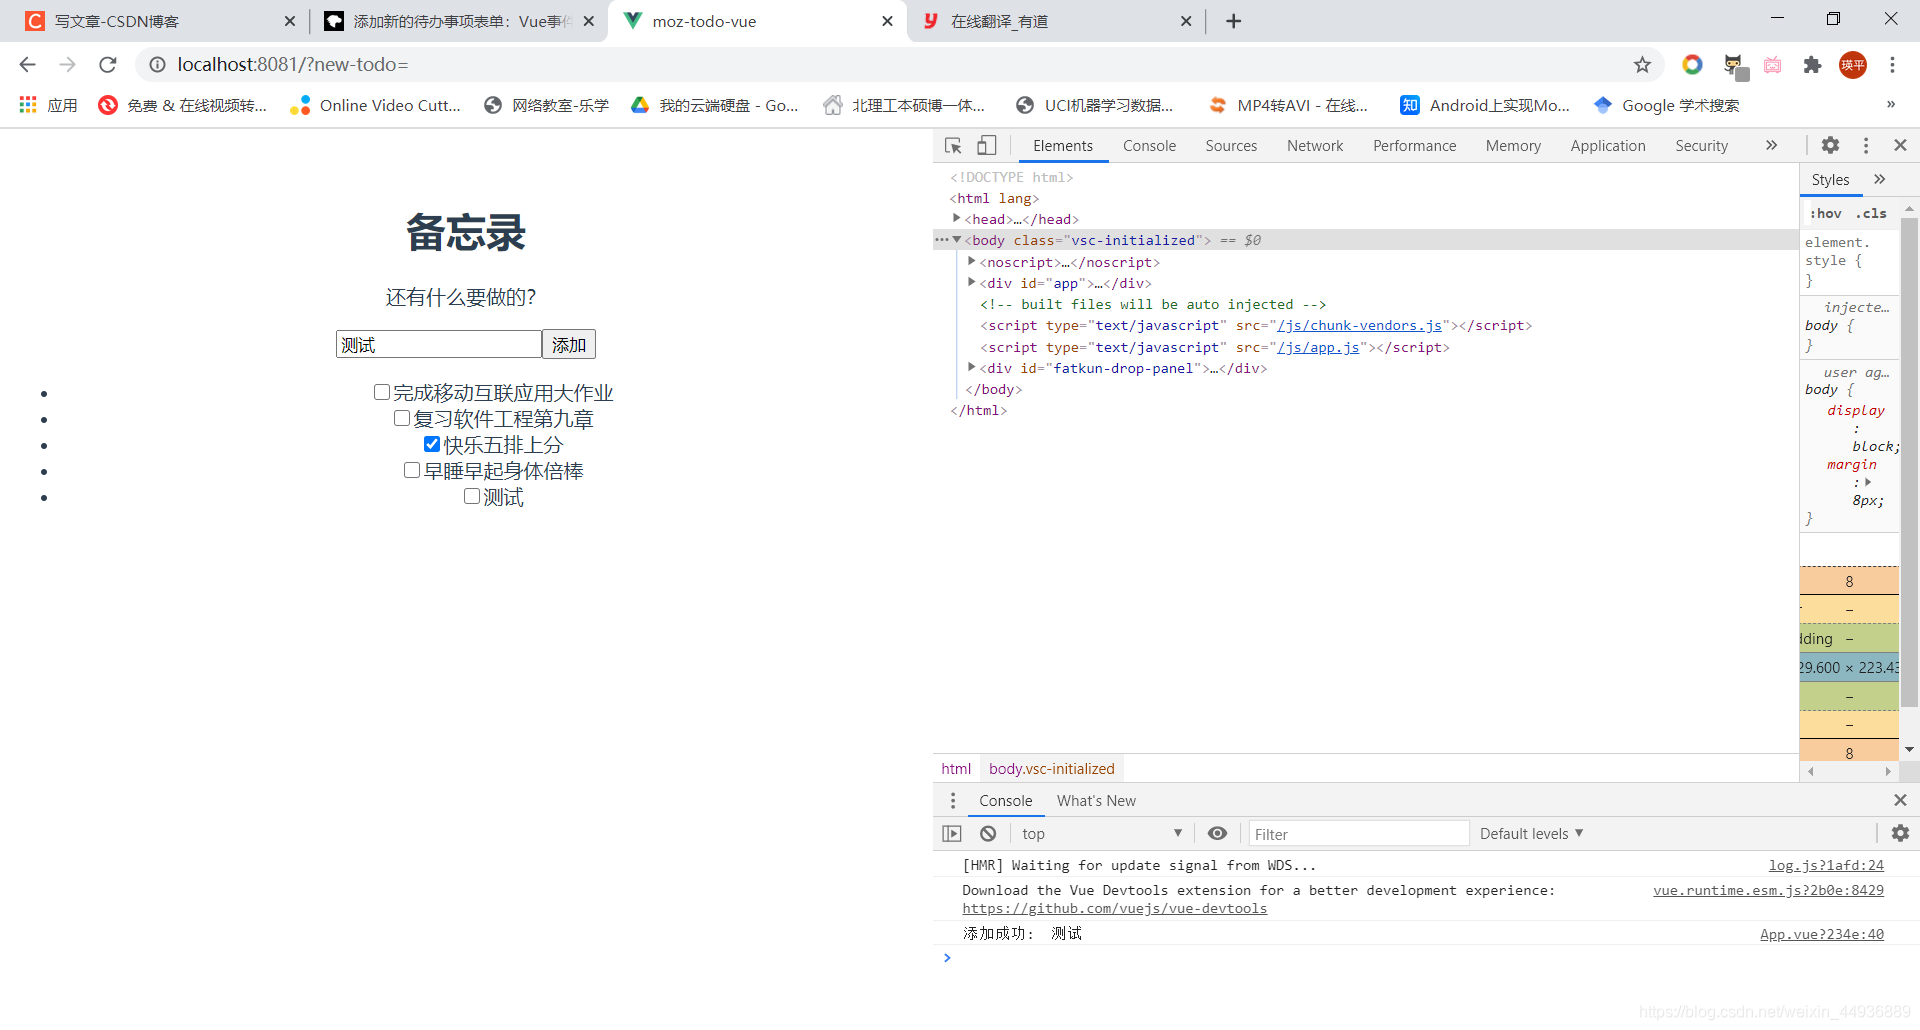The width and height of the screenshot is (1920, 1030).
Task: Click the colorful circle extension icon
Action: 1692,65
